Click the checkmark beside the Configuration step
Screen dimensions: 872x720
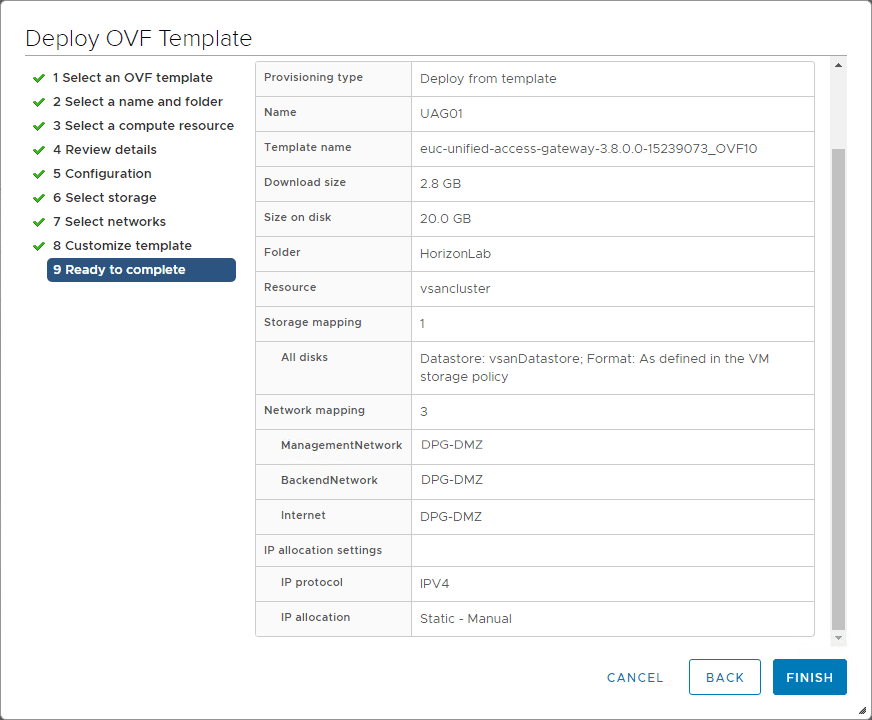point(39,173)
